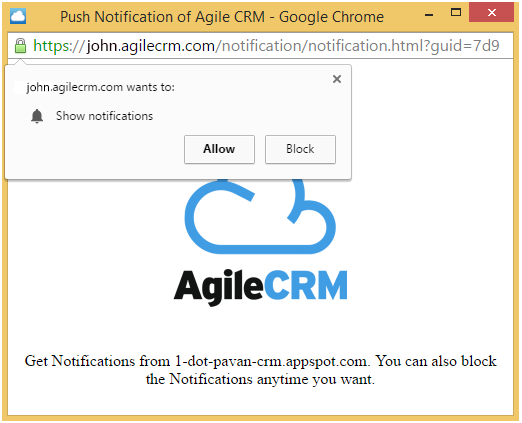Click the bell icon beside Show notifications
Image resolution: width=522 pixels, height=423 pixels.
[x=37, y=116]
